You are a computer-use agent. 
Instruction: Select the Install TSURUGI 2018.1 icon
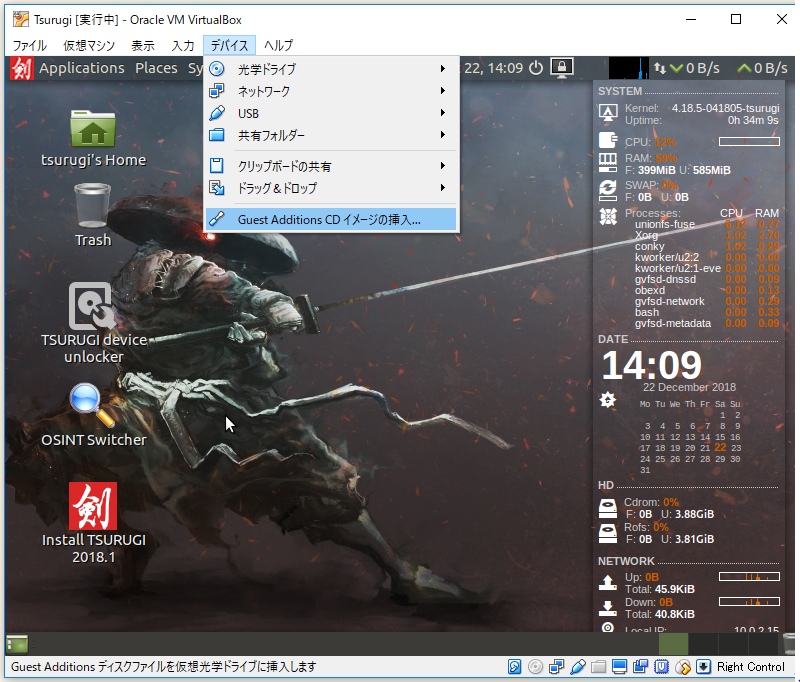click(x=93, y=523)
